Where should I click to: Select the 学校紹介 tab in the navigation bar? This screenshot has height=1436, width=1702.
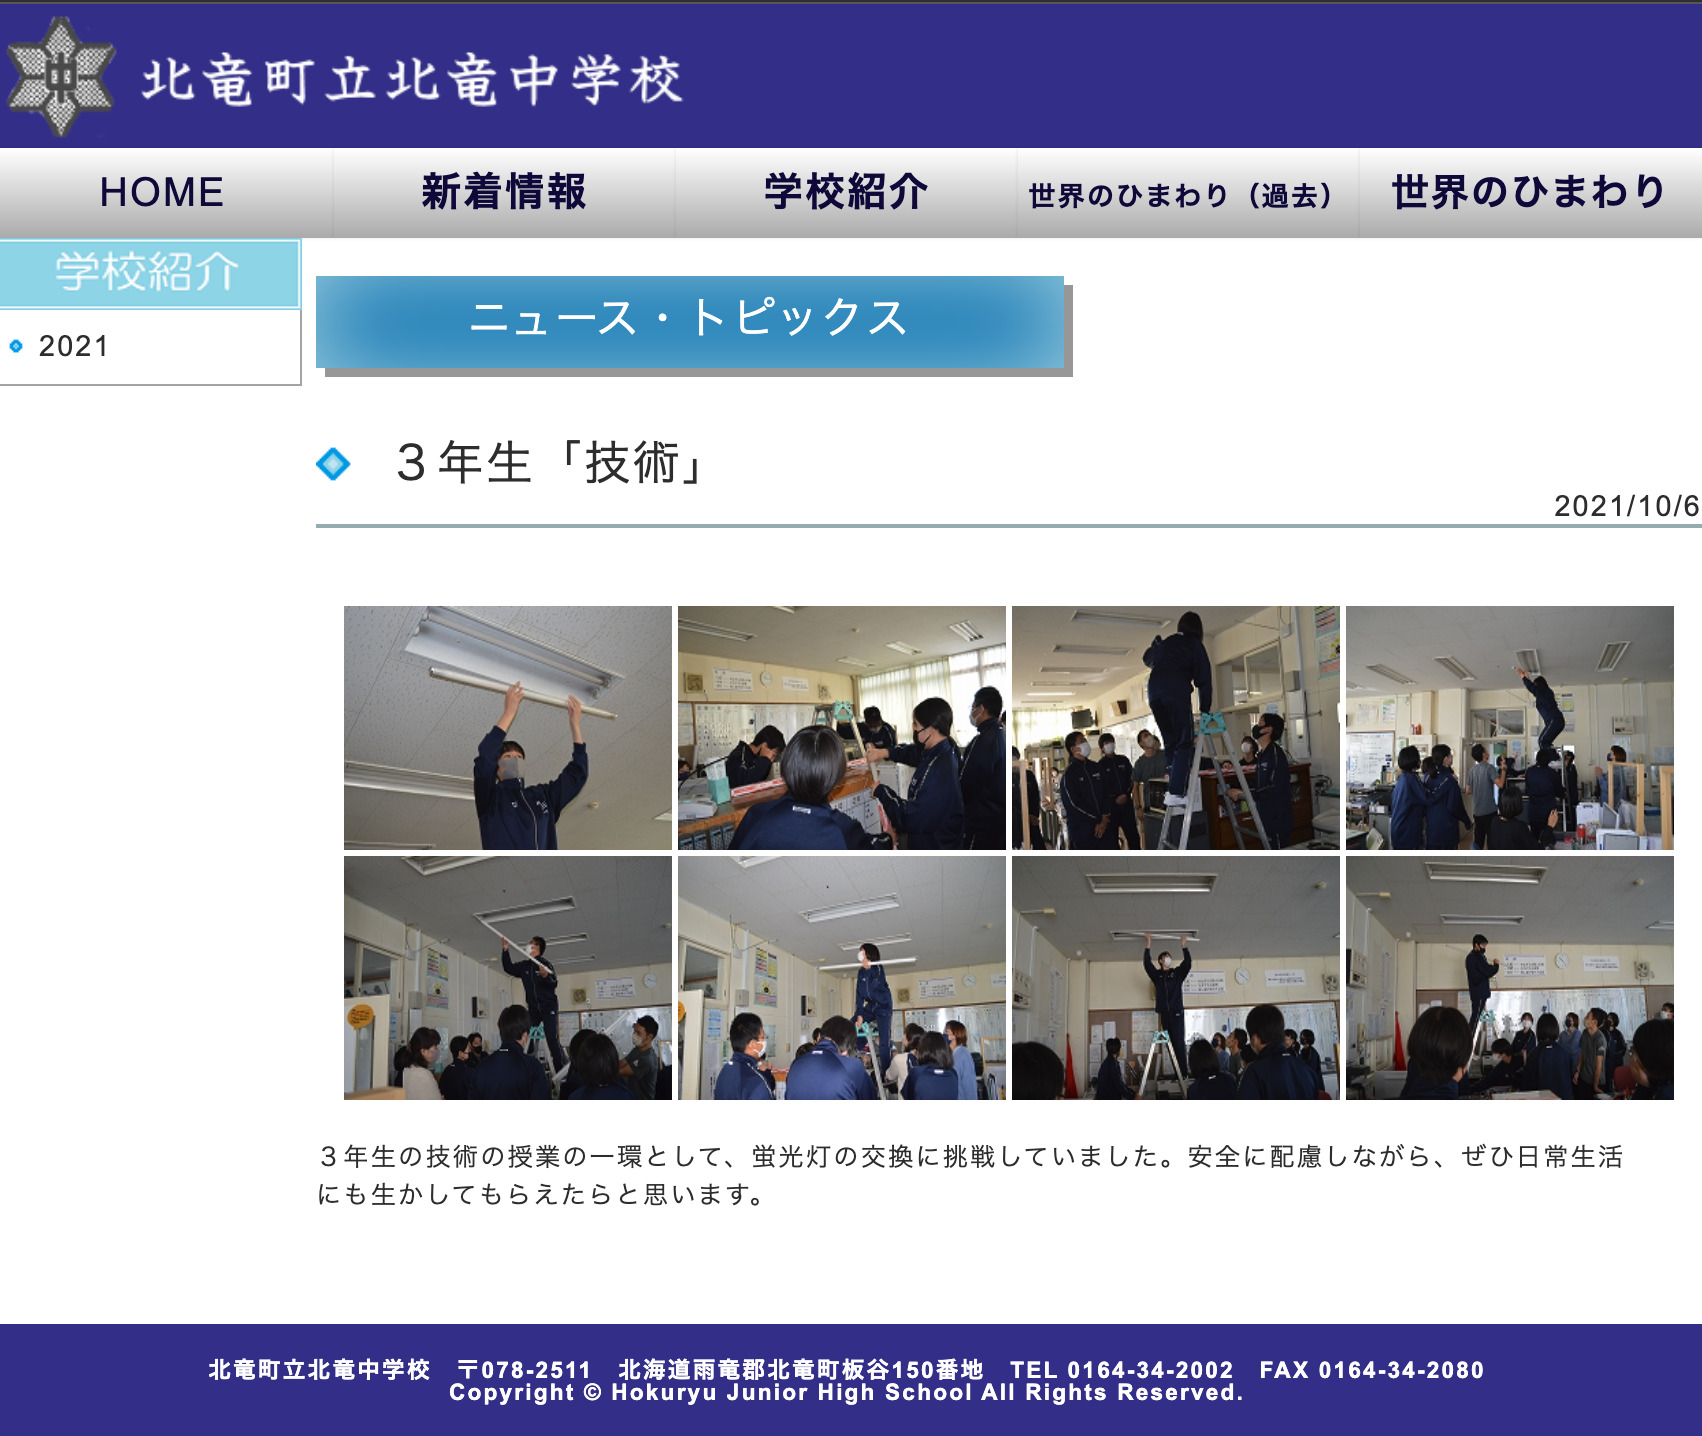(x=845, y=192)
